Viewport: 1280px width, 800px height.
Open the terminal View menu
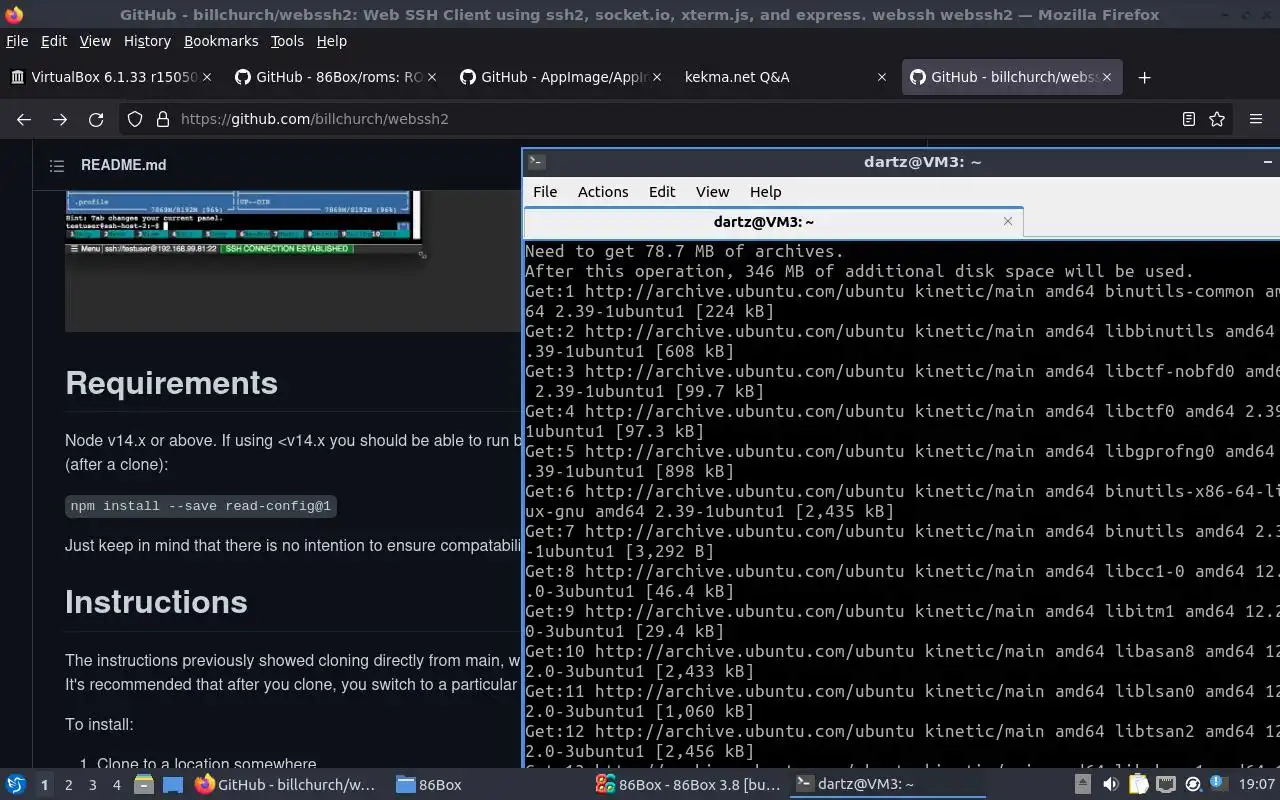(x=713, y=192)
